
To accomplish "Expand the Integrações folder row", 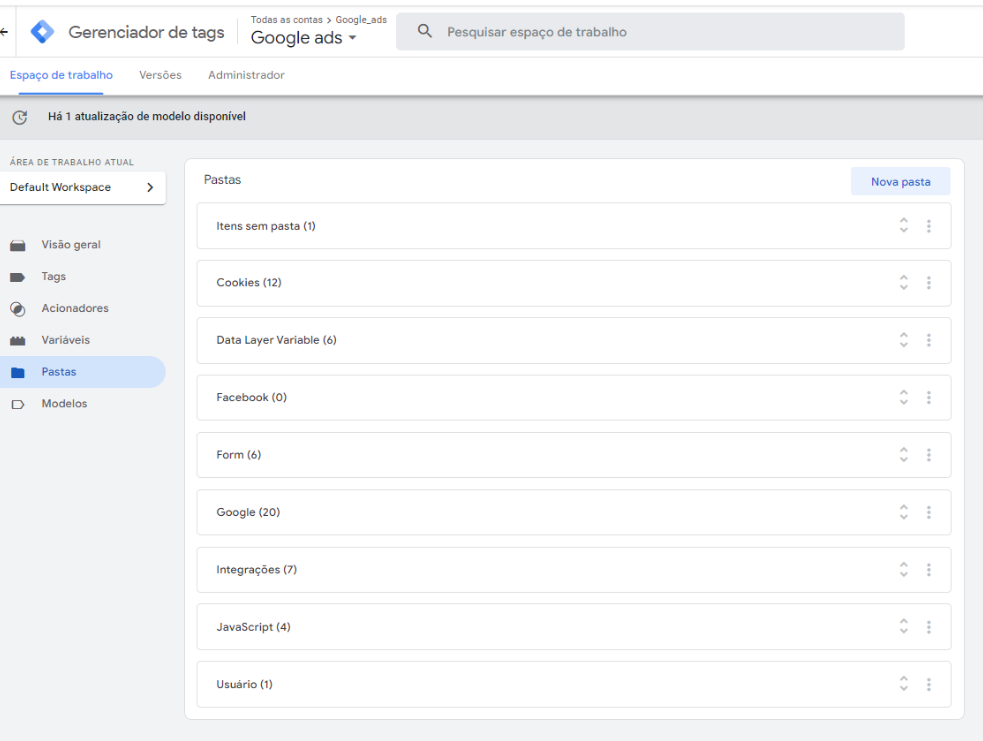I will (904, 570).
